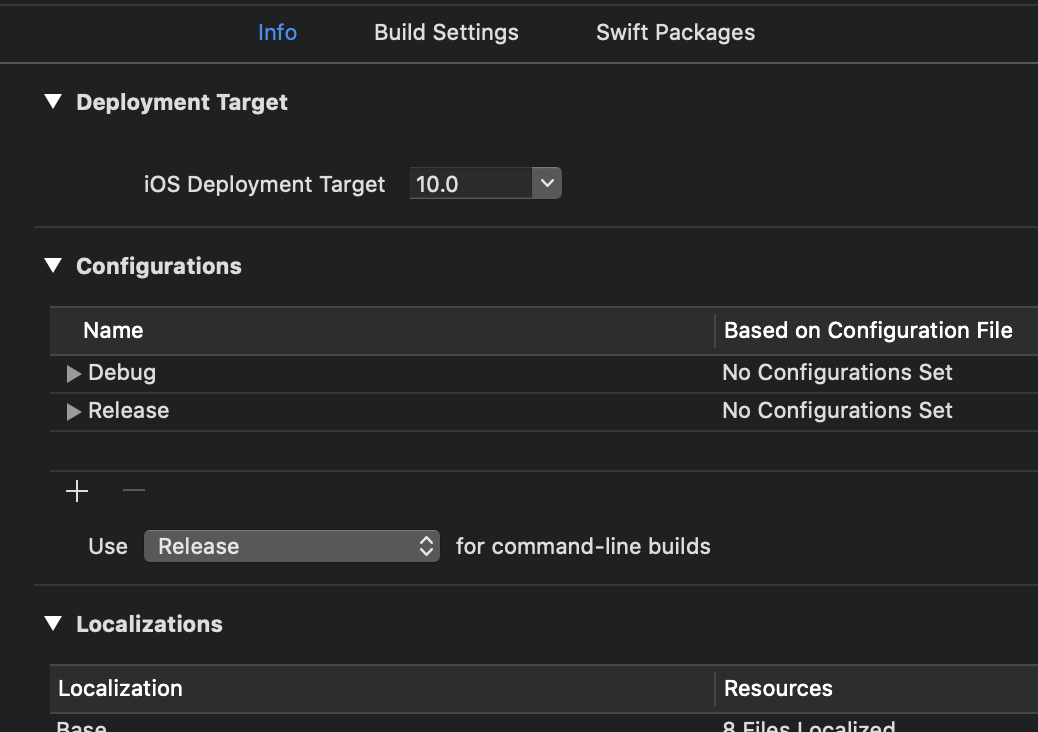
Task: Click Release's No Configurations Set value
Action: (x=837, y=411)
